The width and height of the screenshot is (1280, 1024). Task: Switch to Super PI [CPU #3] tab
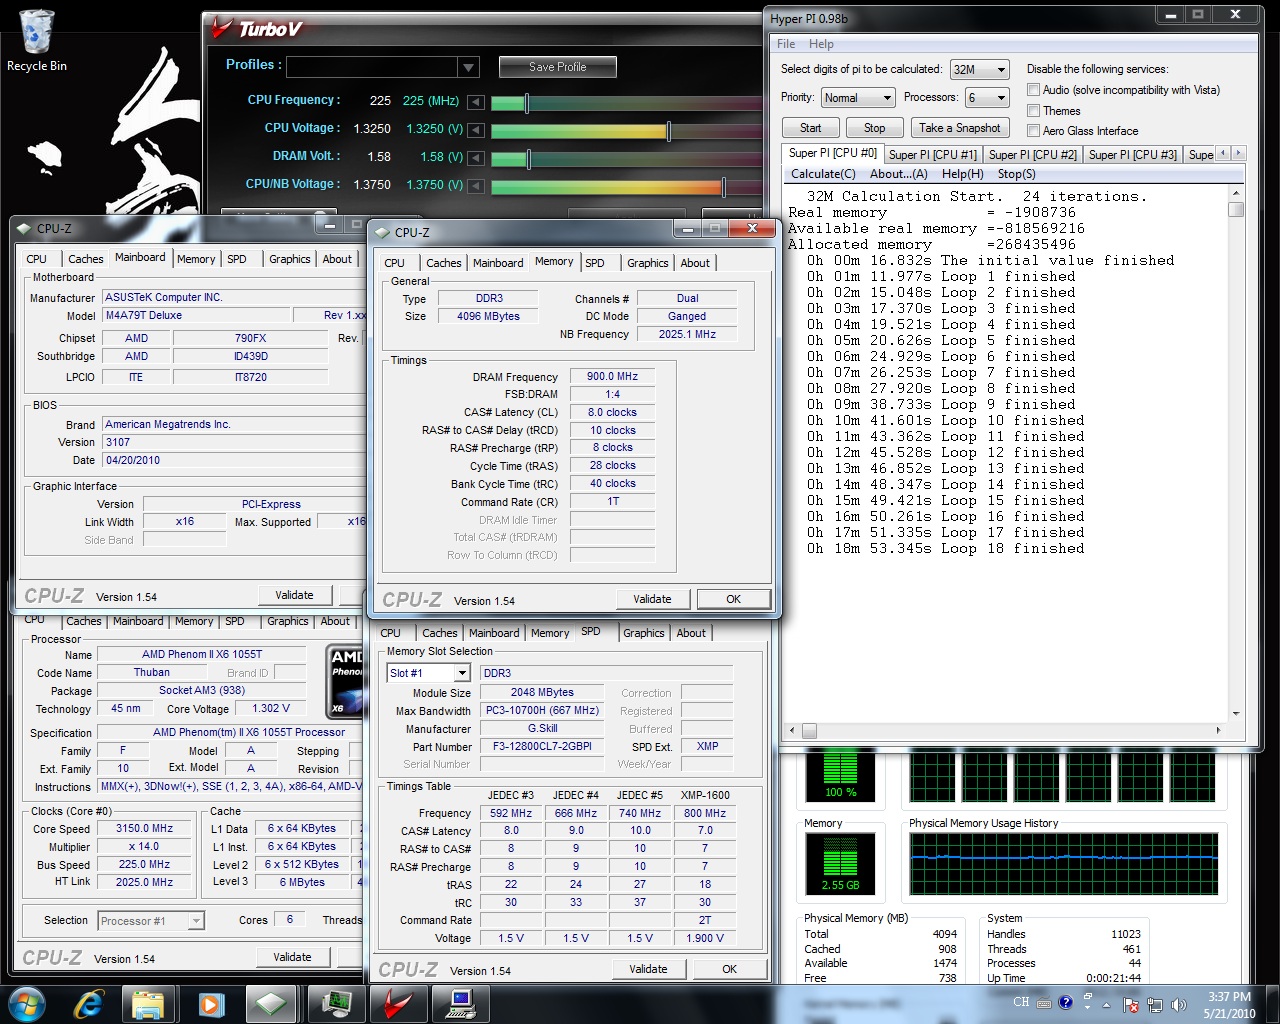[1132, 155]
